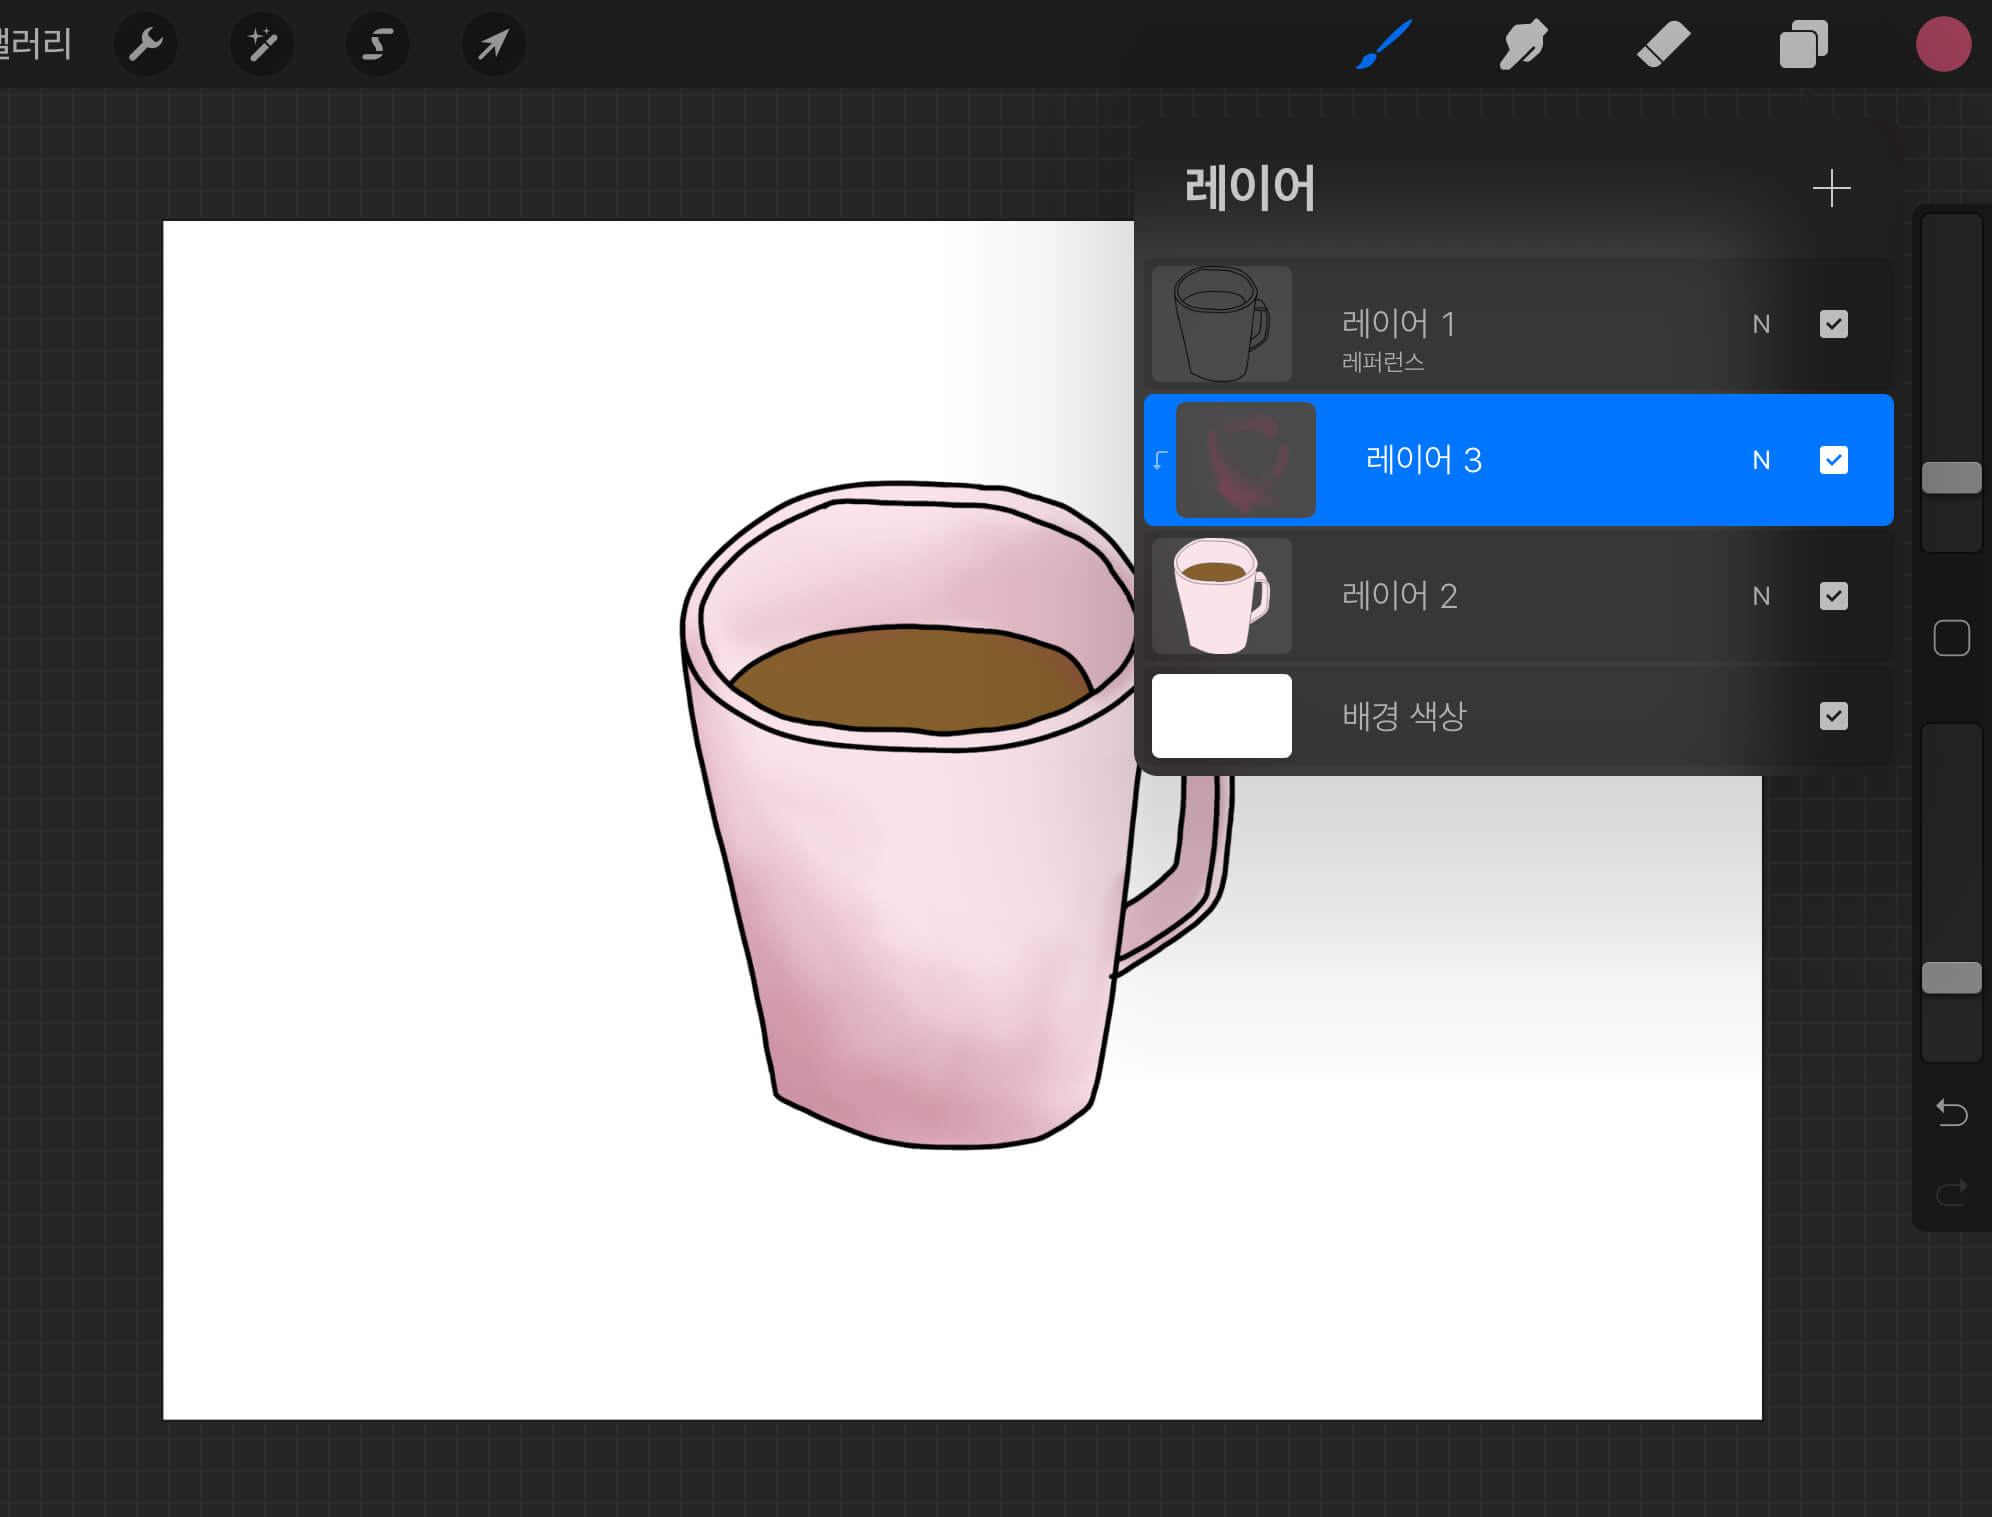
Task: Open the active color swatch
Action: (x=1943, y=44)
